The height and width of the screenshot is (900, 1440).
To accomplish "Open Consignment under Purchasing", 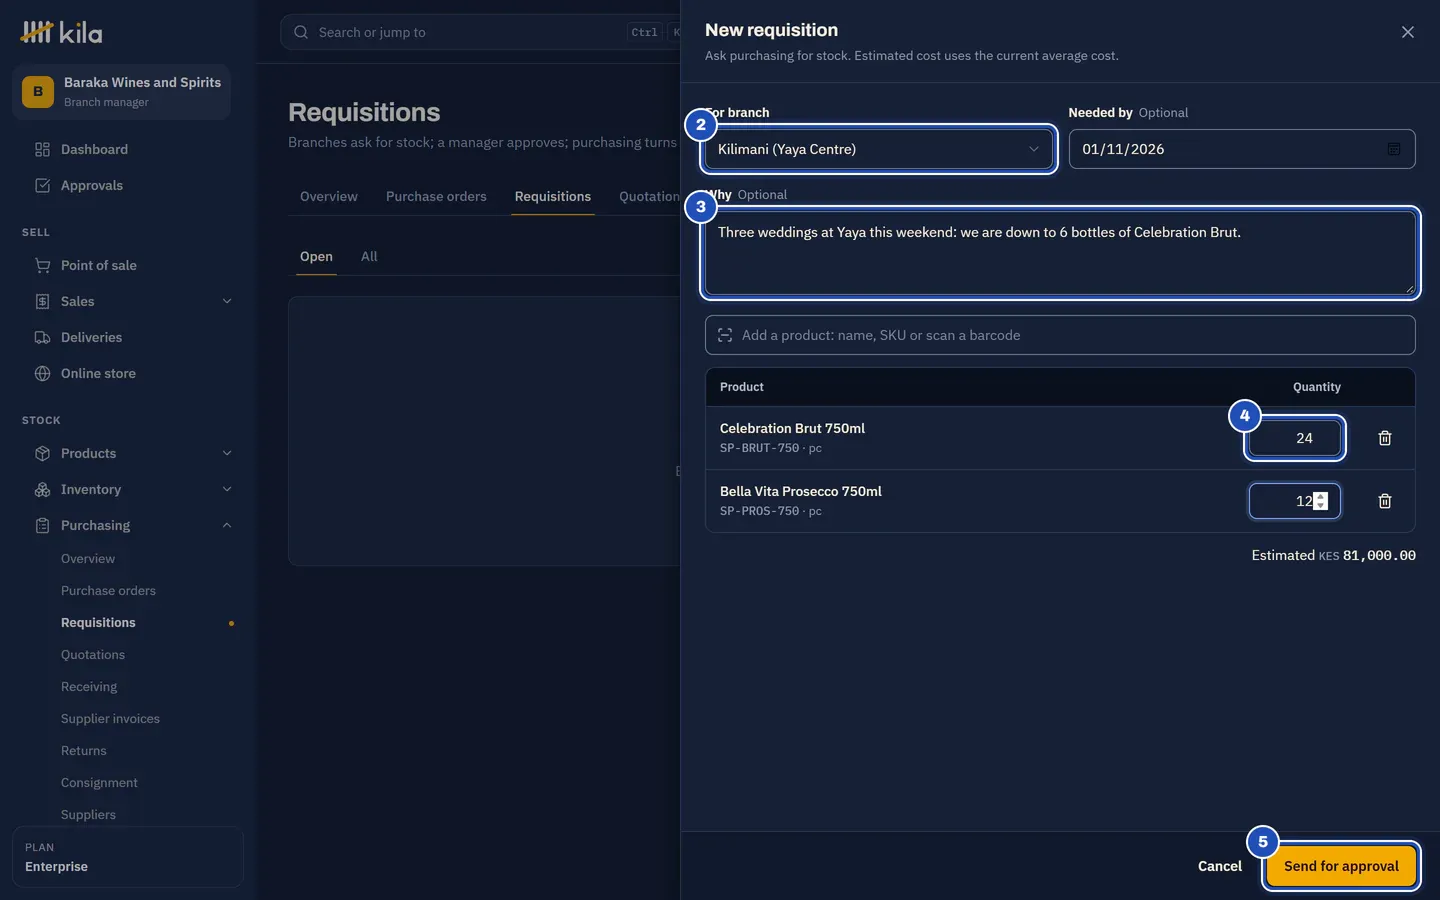I will (99, 782).
